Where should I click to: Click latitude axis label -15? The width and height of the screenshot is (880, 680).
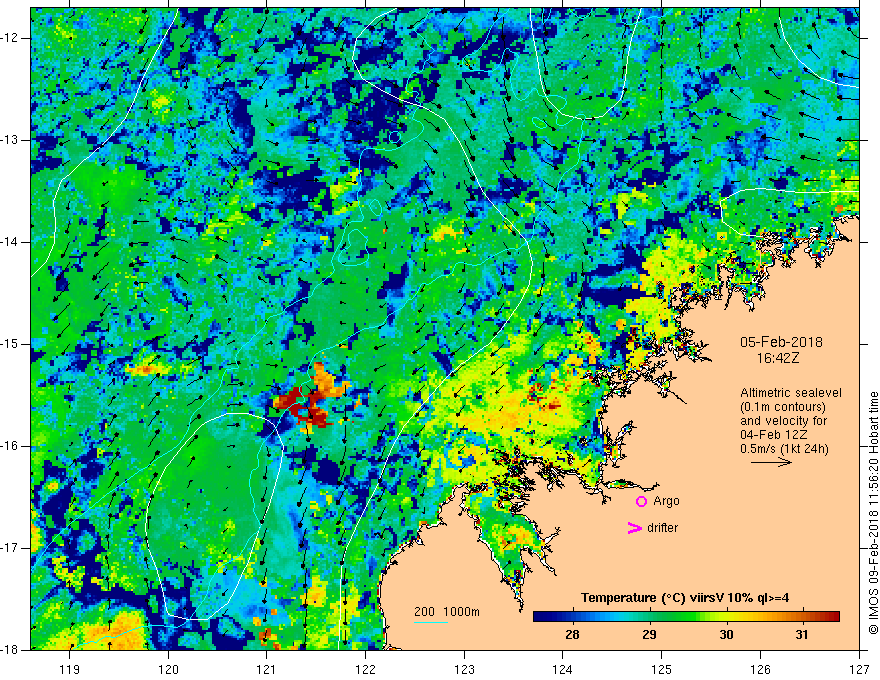[10, 344]
